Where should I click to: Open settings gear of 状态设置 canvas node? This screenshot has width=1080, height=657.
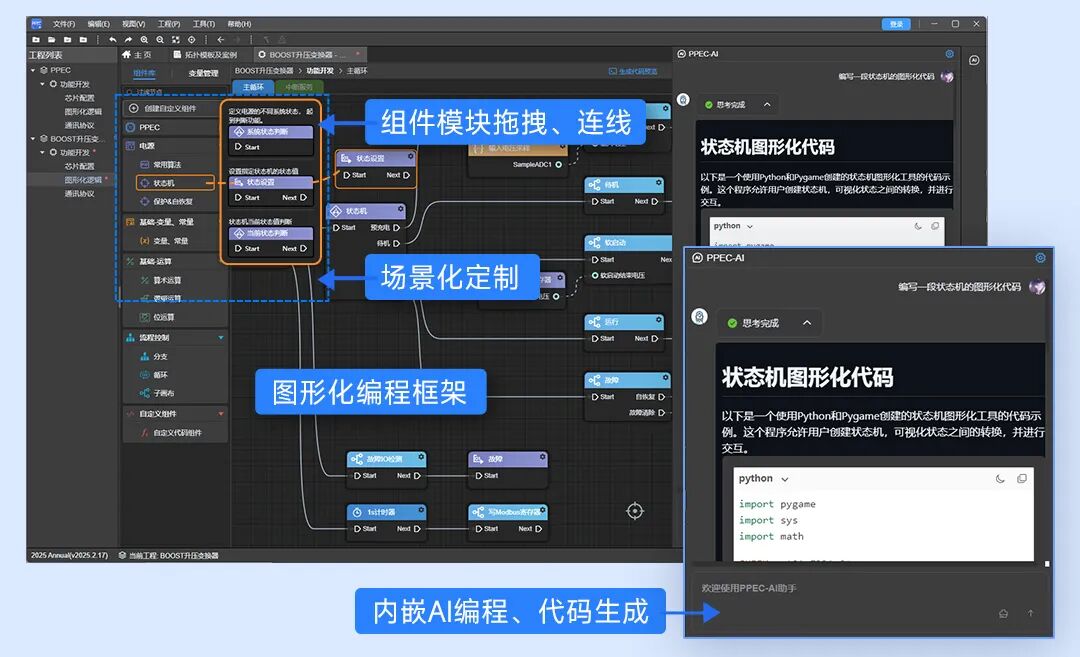(411, 157)
